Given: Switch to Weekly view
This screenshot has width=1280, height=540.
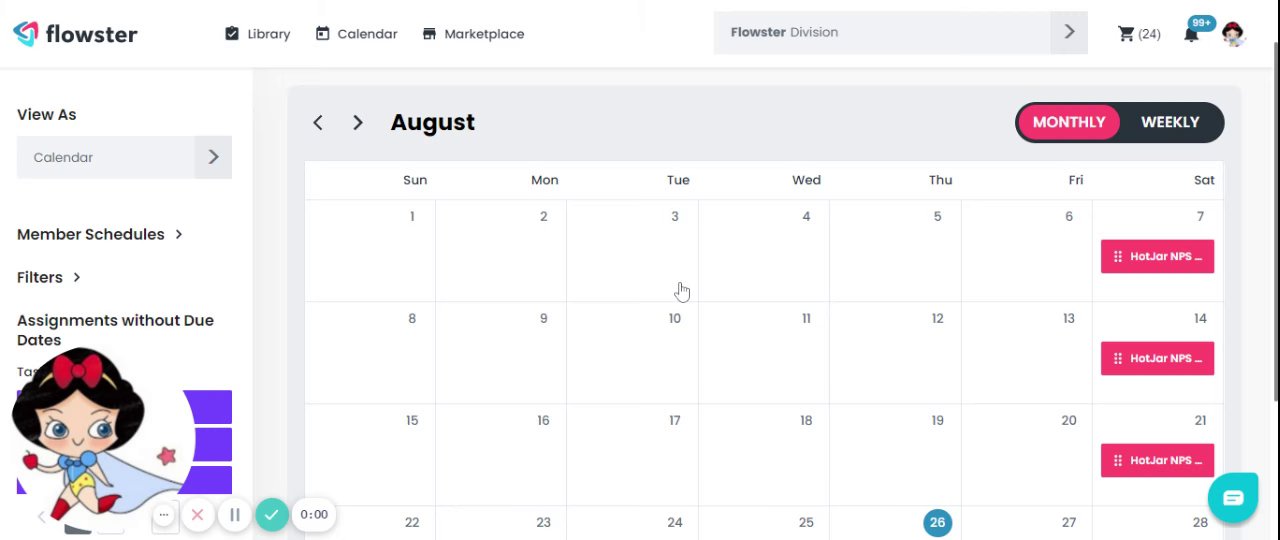Looking at the screenshot, I should pos(1169,122).
